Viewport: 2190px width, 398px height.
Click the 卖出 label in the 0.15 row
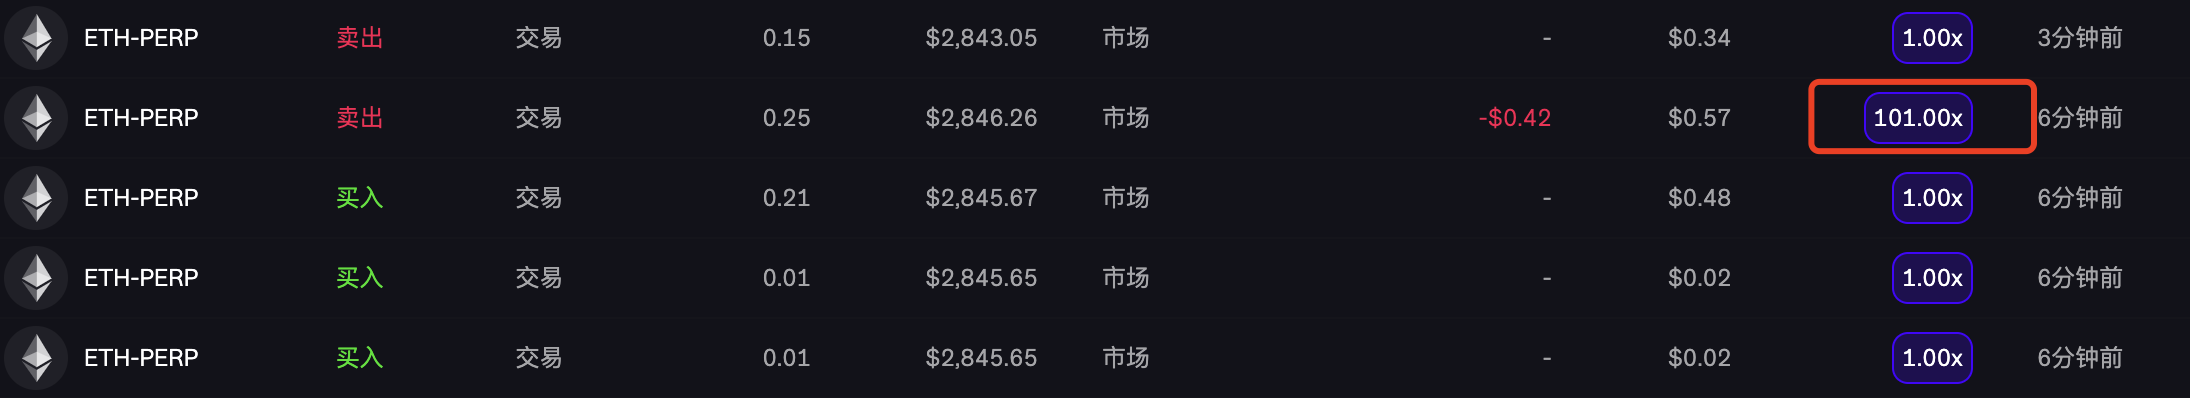point(360,38)
